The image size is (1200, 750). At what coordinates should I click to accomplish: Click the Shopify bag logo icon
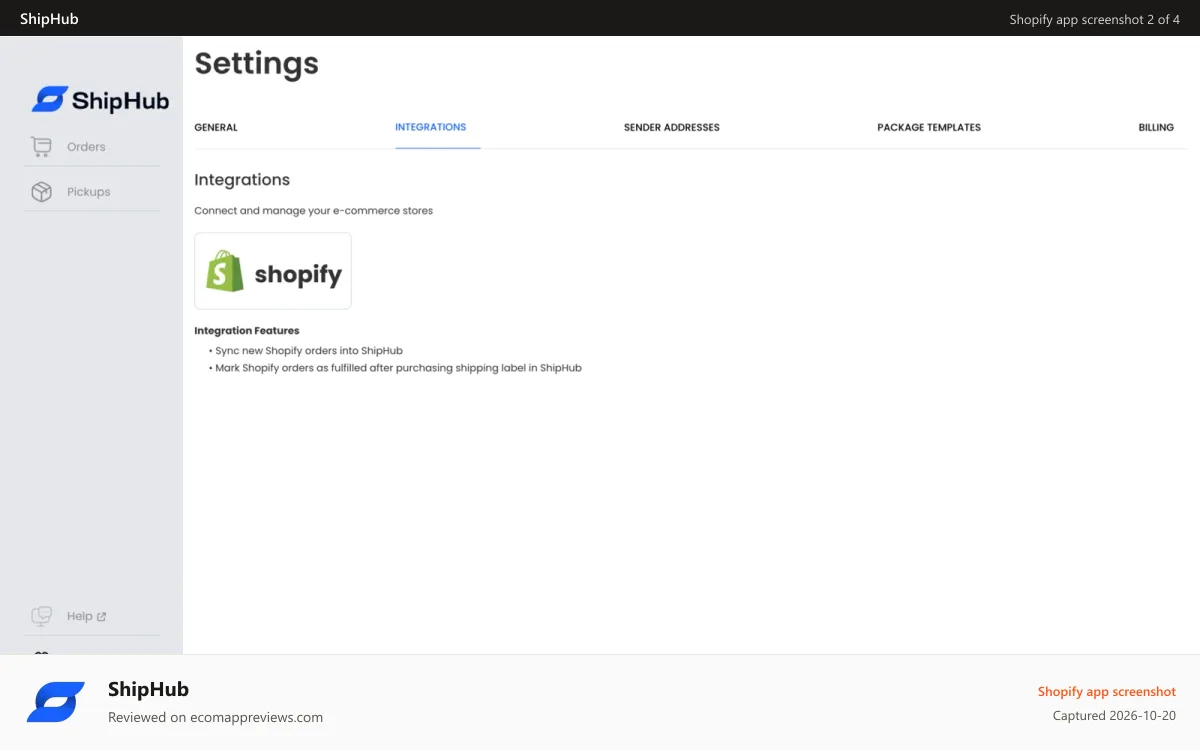pyautogui.click(x=225, y=271)
